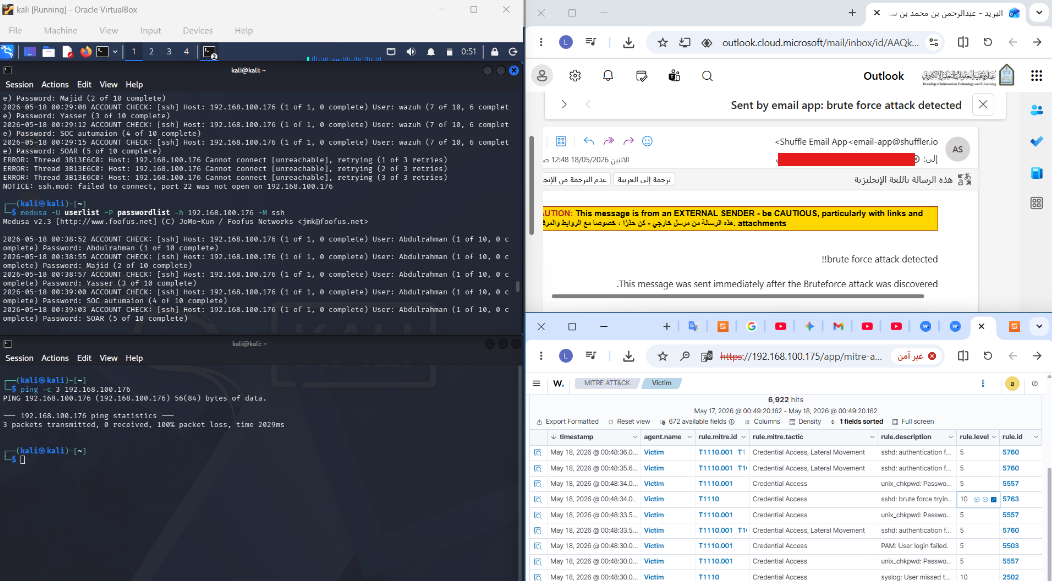The height and width of the screenshot is (581, 1056).
Task: Click the Outlook search magnifier icon
Action: [x=707, y=76]
